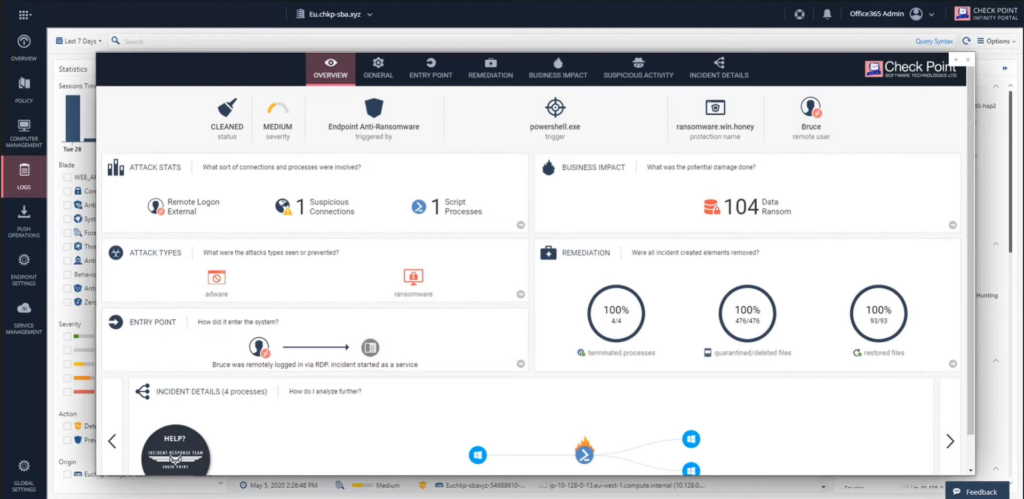The width and height of the screenshot is (1024, 499).
Task: Toggle the Thre blade checkbox
Action: point(67,246)
